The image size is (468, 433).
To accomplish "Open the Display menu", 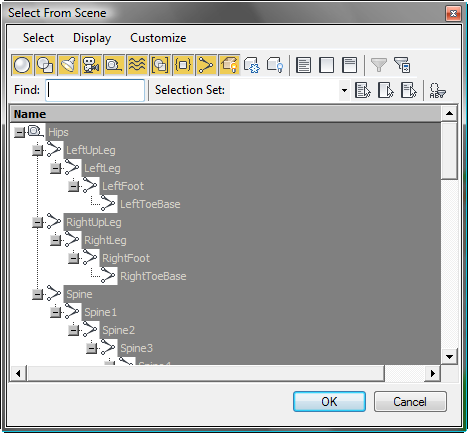I will (x=92, y=38).
